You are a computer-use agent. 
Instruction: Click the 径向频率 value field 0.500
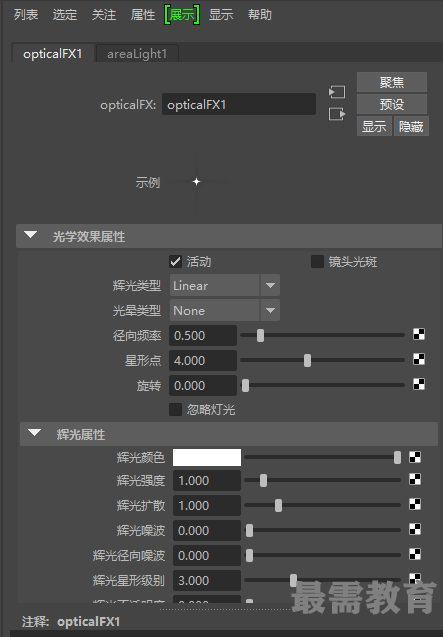point(203,336)
